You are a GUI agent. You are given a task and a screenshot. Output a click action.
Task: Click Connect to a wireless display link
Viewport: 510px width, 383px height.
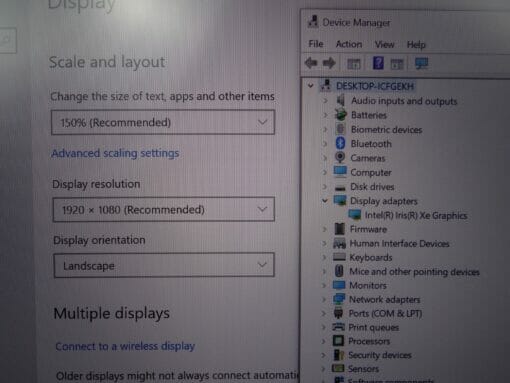click(125, 346)
